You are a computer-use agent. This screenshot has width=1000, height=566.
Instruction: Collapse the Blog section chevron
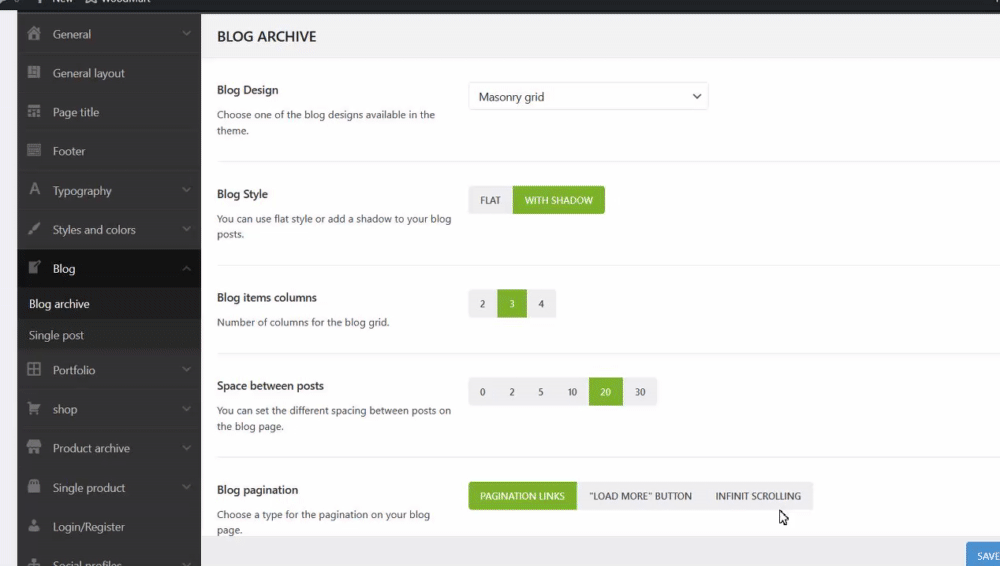(186, 268)
